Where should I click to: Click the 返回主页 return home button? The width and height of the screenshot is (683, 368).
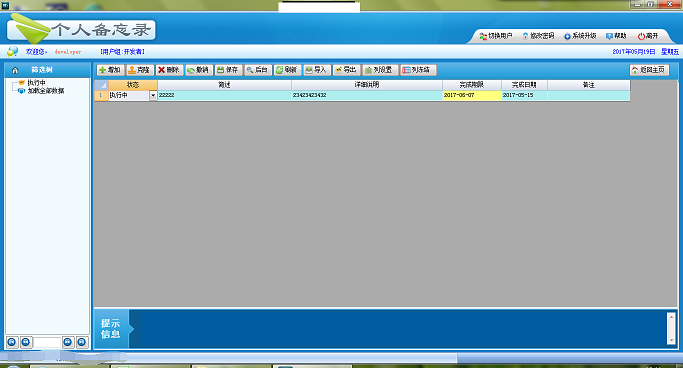[649, 70]
